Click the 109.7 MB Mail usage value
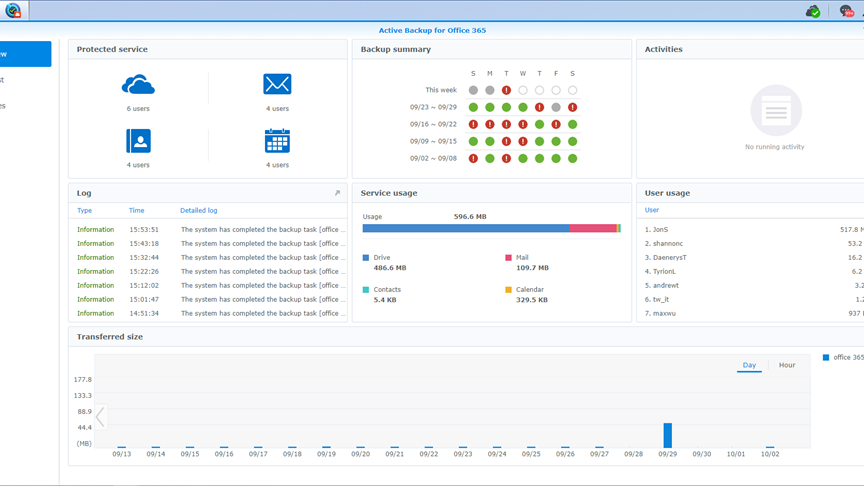This screenshot has width=864, height=486. pyautogui.click(x=532, y=268)
